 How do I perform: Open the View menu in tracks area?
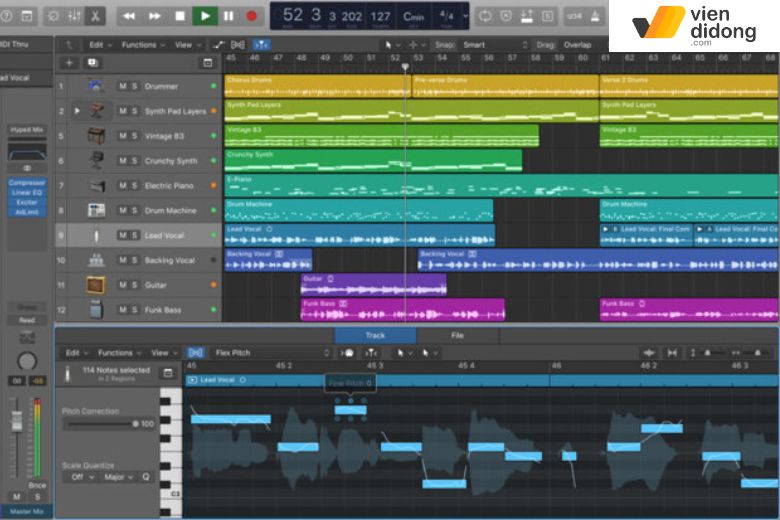(188, 45)
